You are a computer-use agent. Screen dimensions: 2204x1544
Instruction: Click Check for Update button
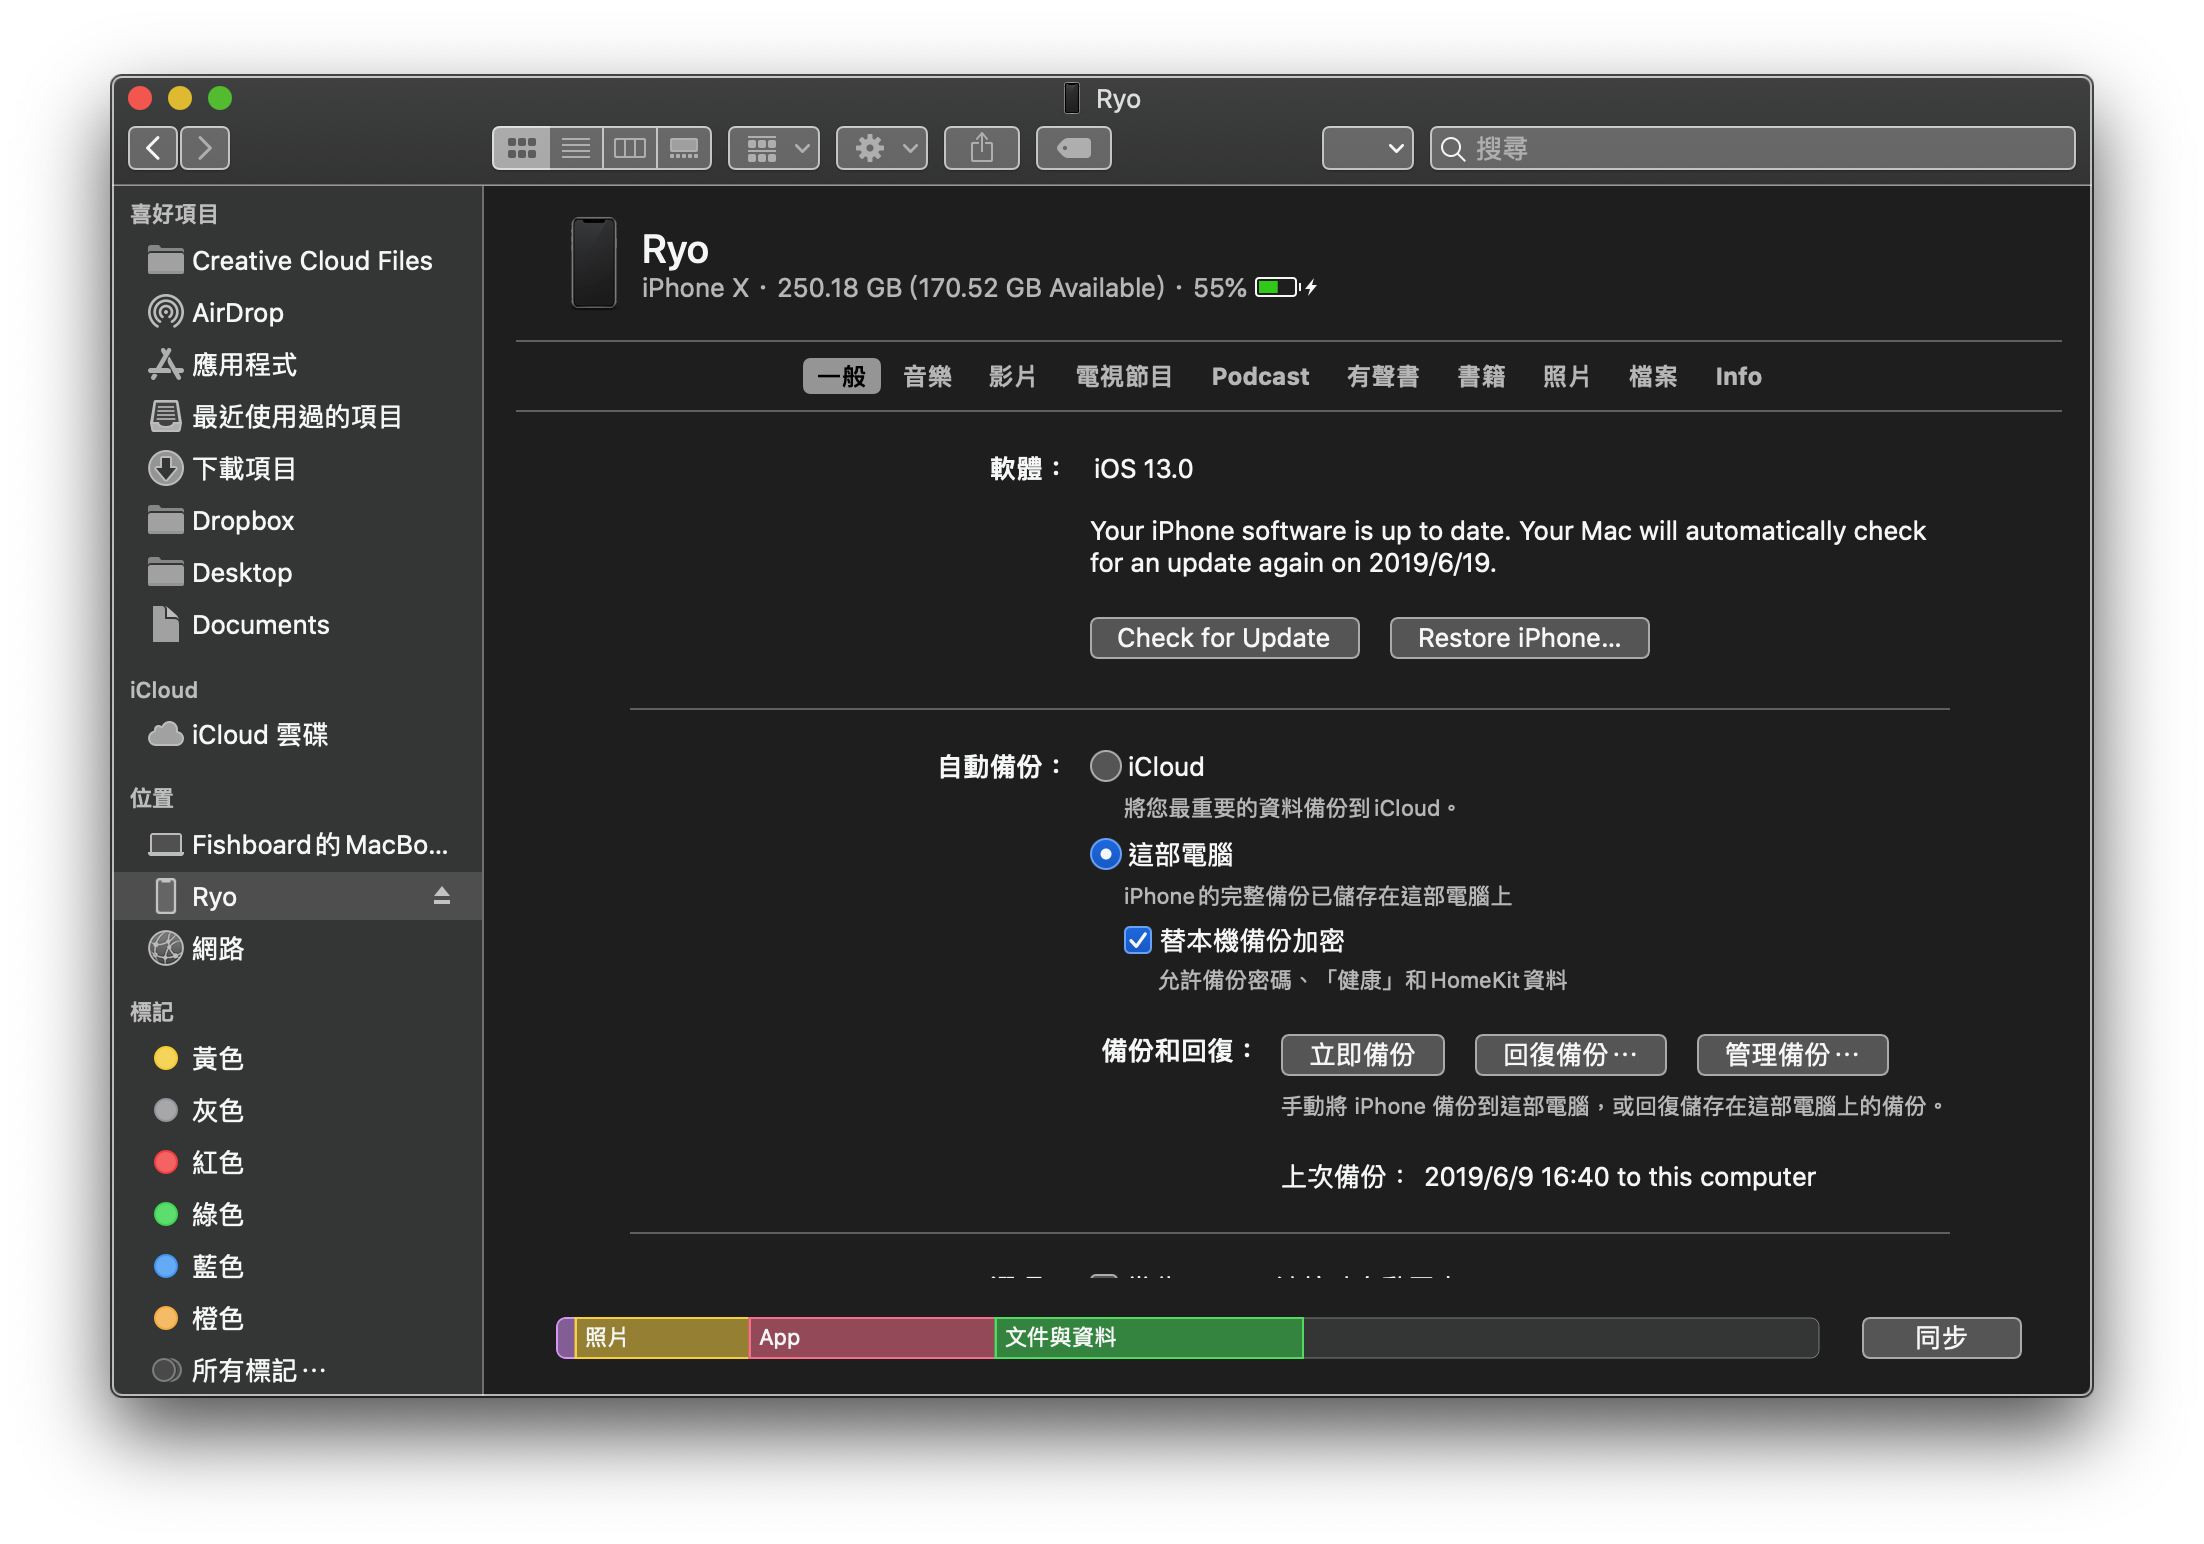tap(1224, 638)
